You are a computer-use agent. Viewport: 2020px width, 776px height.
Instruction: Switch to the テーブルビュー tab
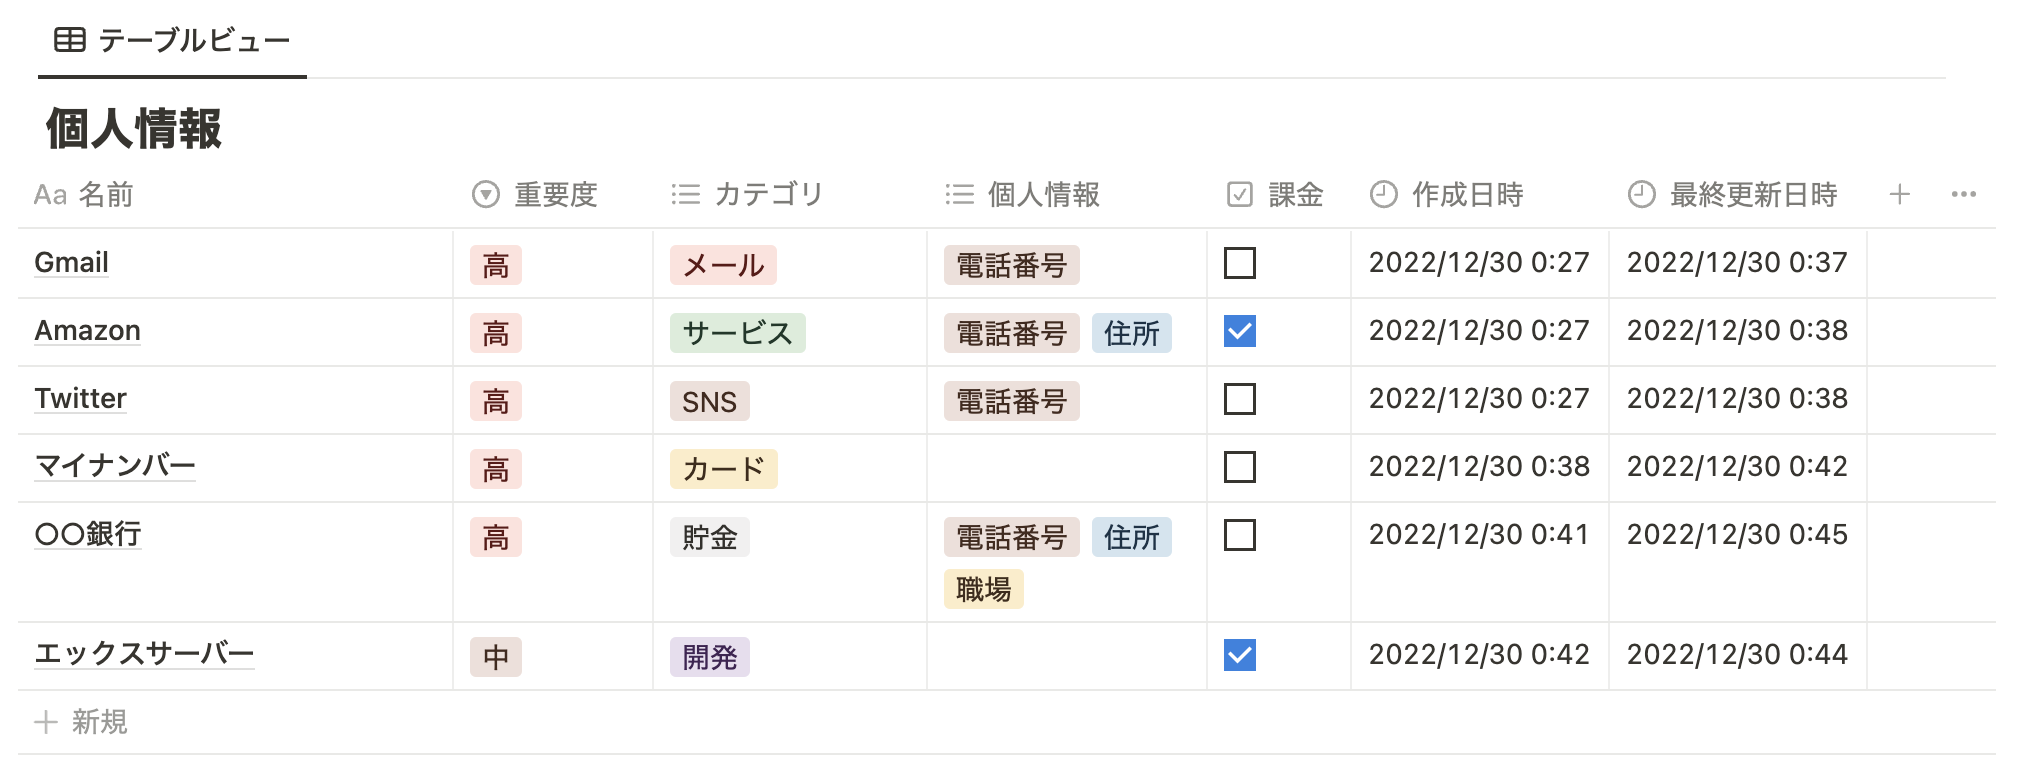172,40
